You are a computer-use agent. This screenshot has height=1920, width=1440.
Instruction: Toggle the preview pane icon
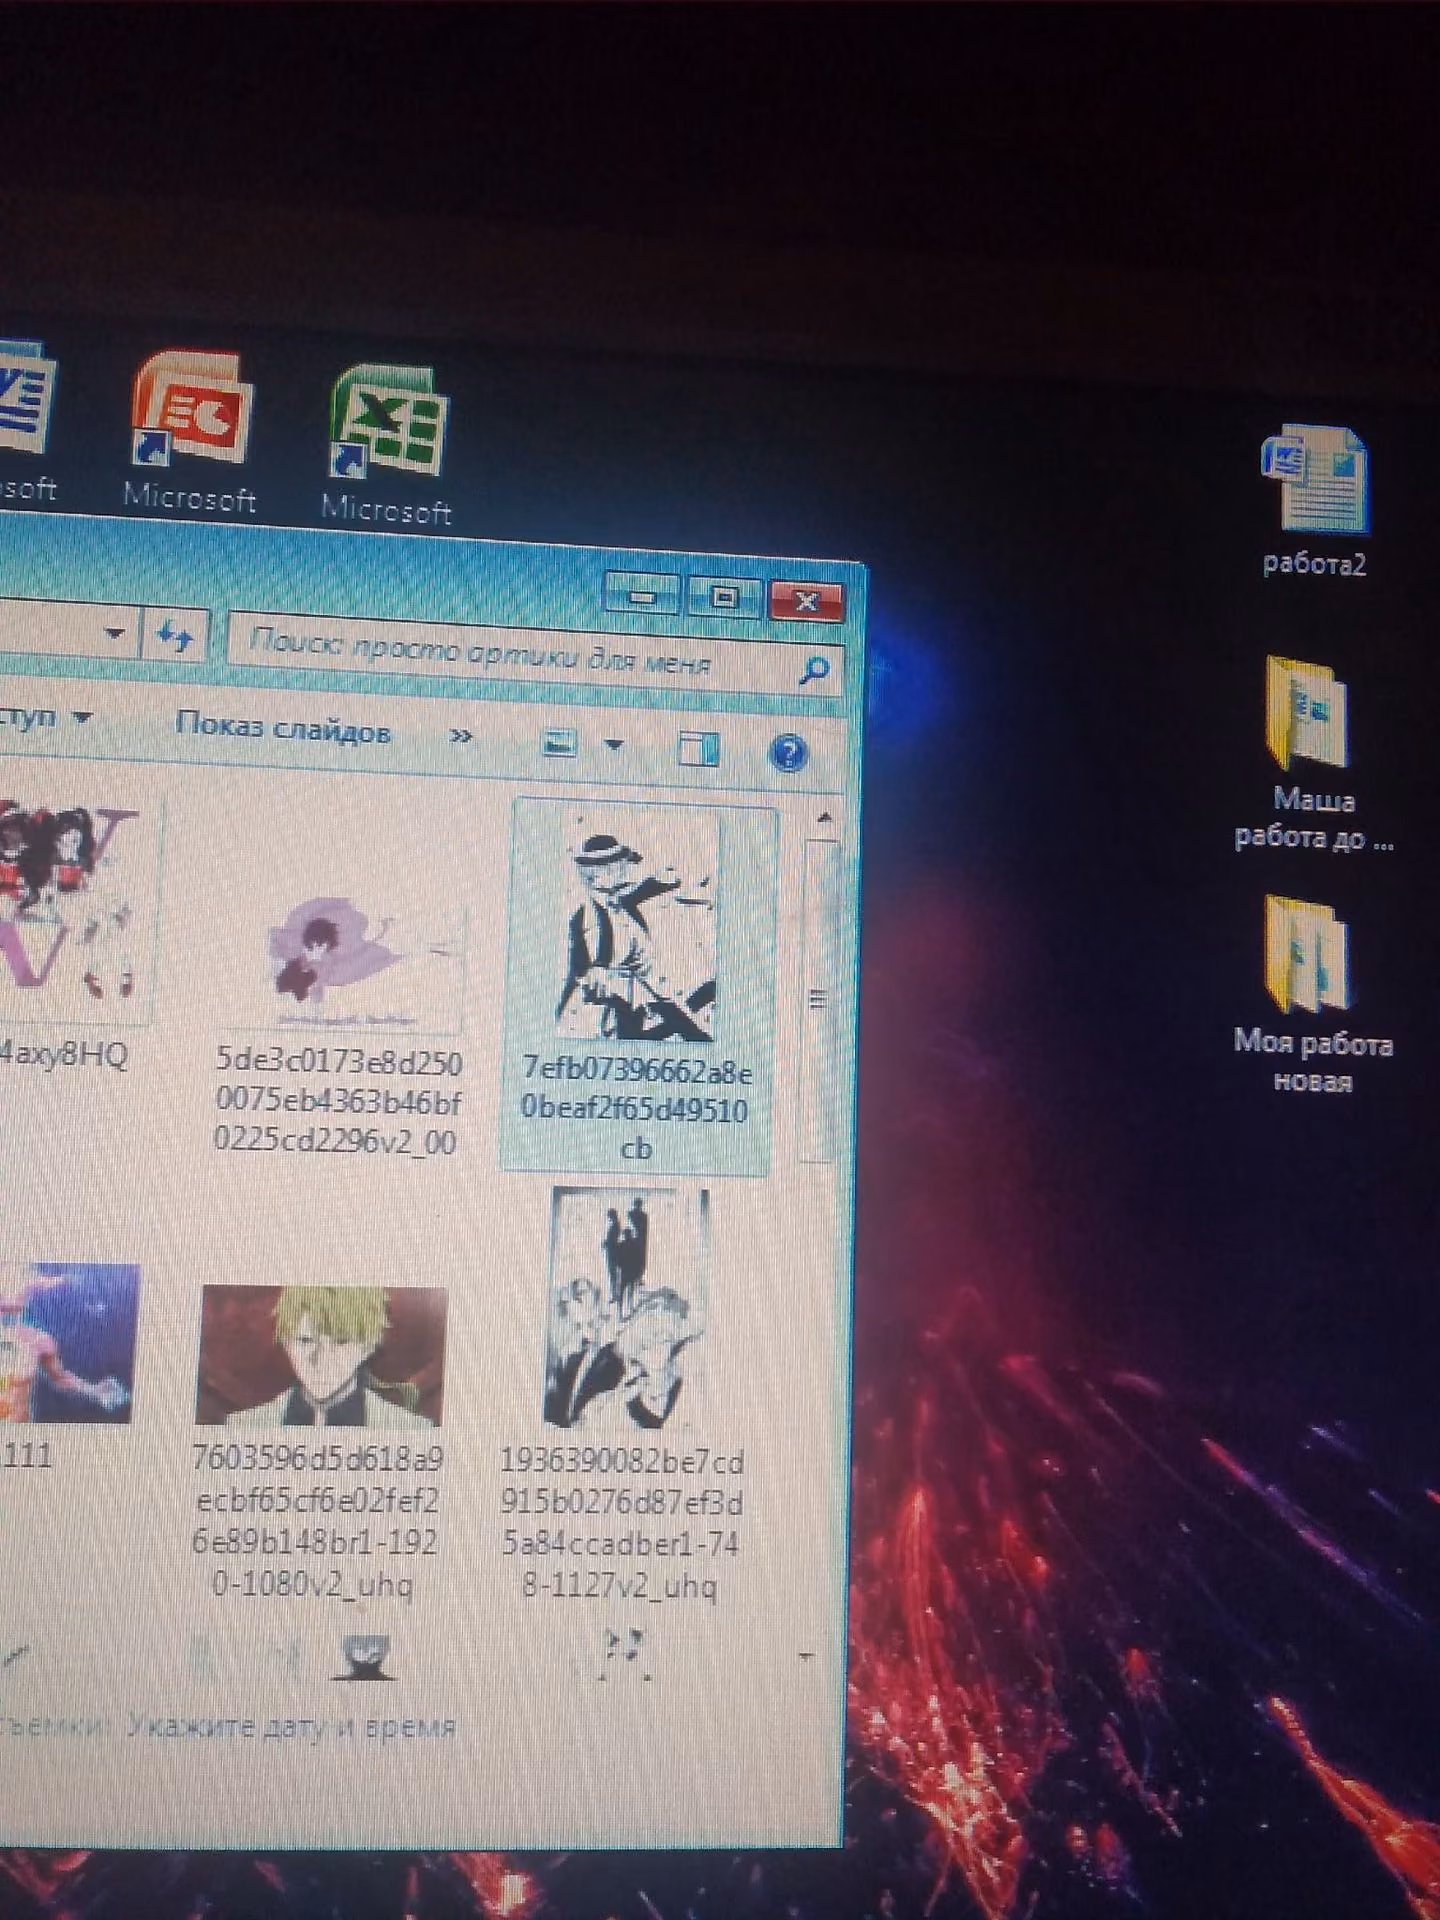(x=698, y=748)
